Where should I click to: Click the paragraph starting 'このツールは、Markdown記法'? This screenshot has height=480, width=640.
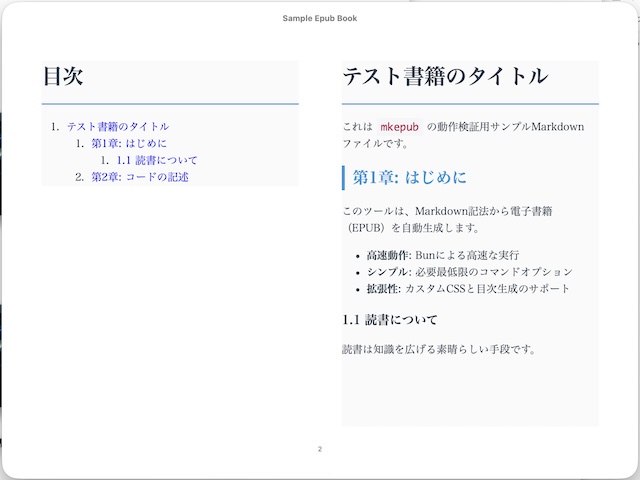point(447,219)
